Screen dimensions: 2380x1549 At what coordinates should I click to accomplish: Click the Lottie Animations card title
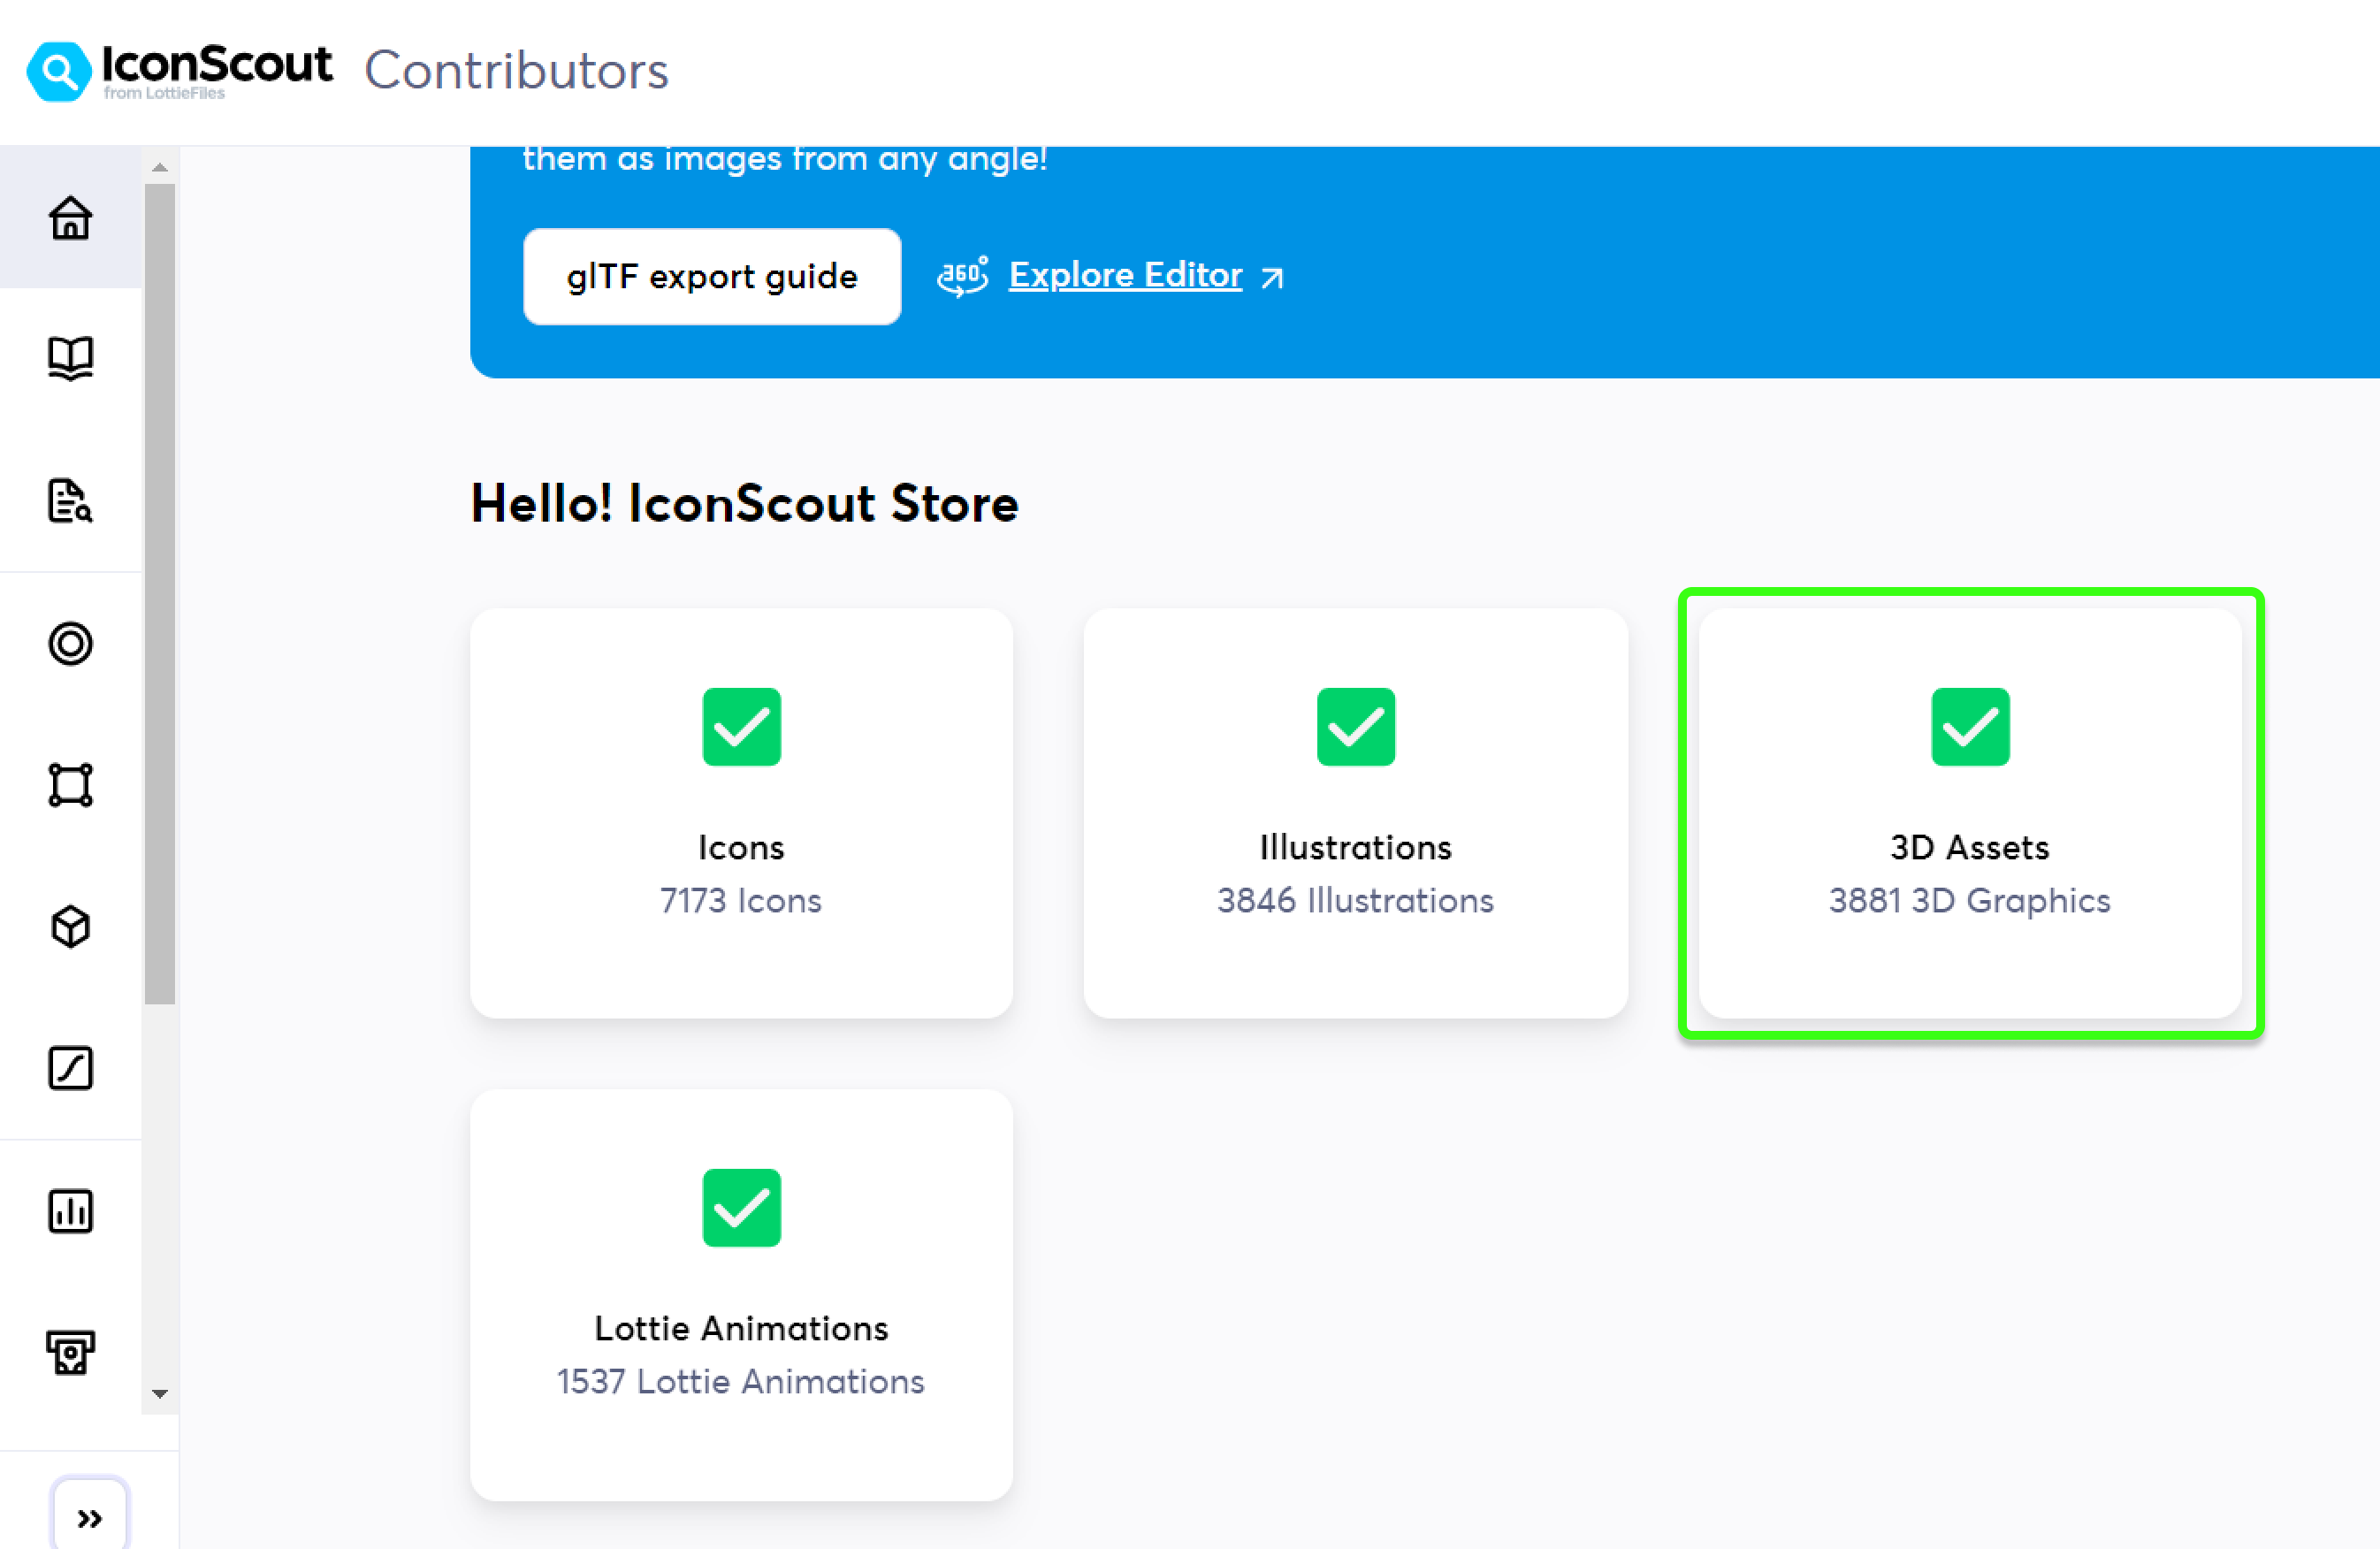(741, 1329)
